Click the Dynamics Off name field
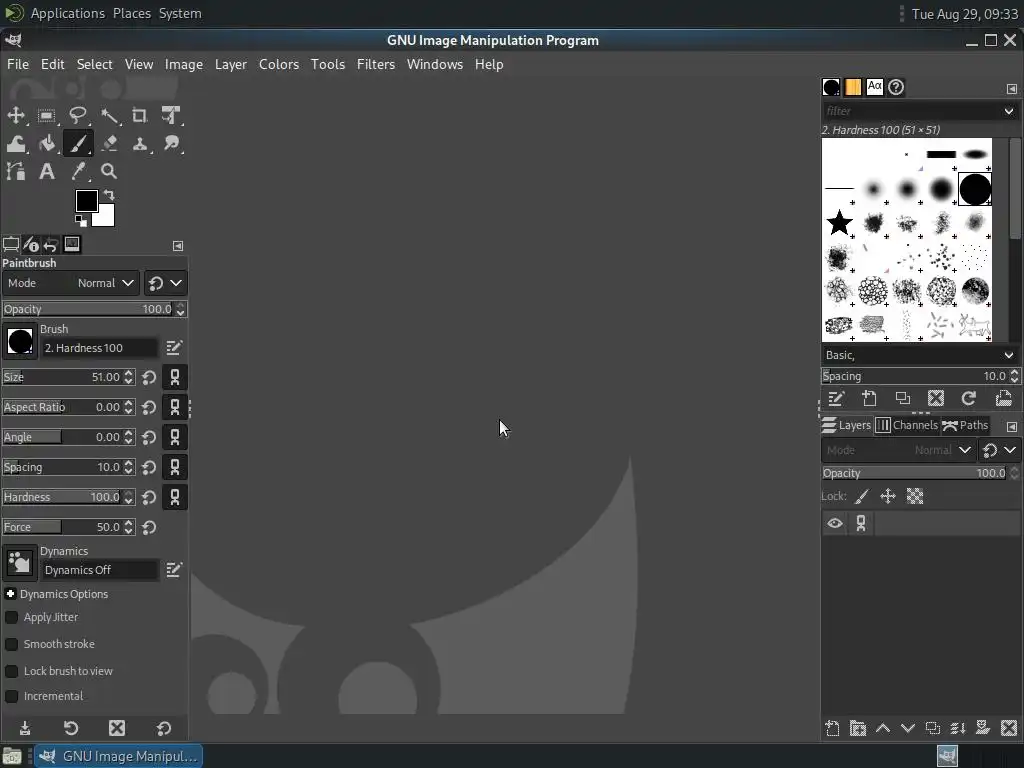 tap(100, 570)
